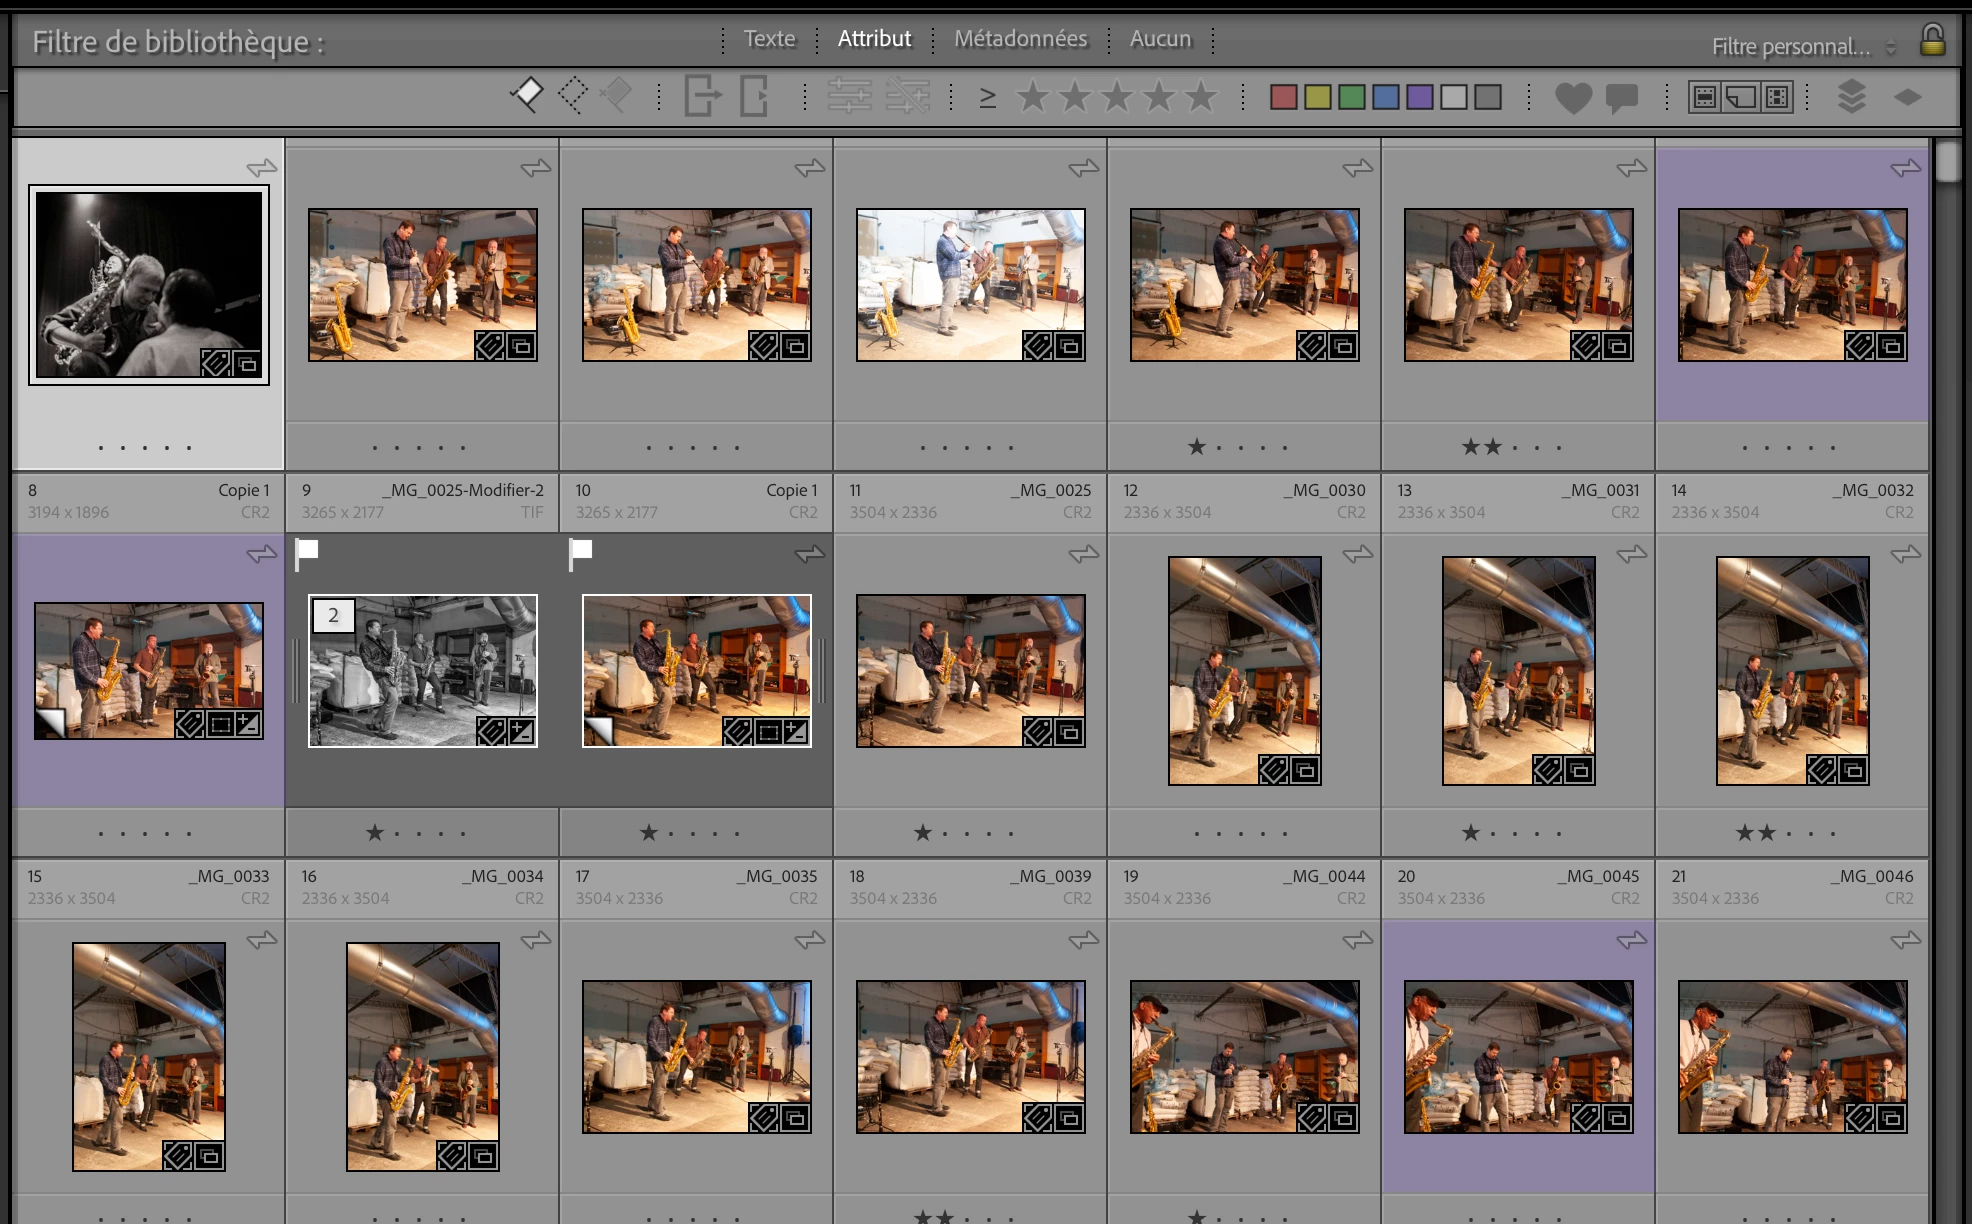Toggle the filter lock padlock
Viewport: 1972px width, 1224px height.
(x=1932, y=41)
